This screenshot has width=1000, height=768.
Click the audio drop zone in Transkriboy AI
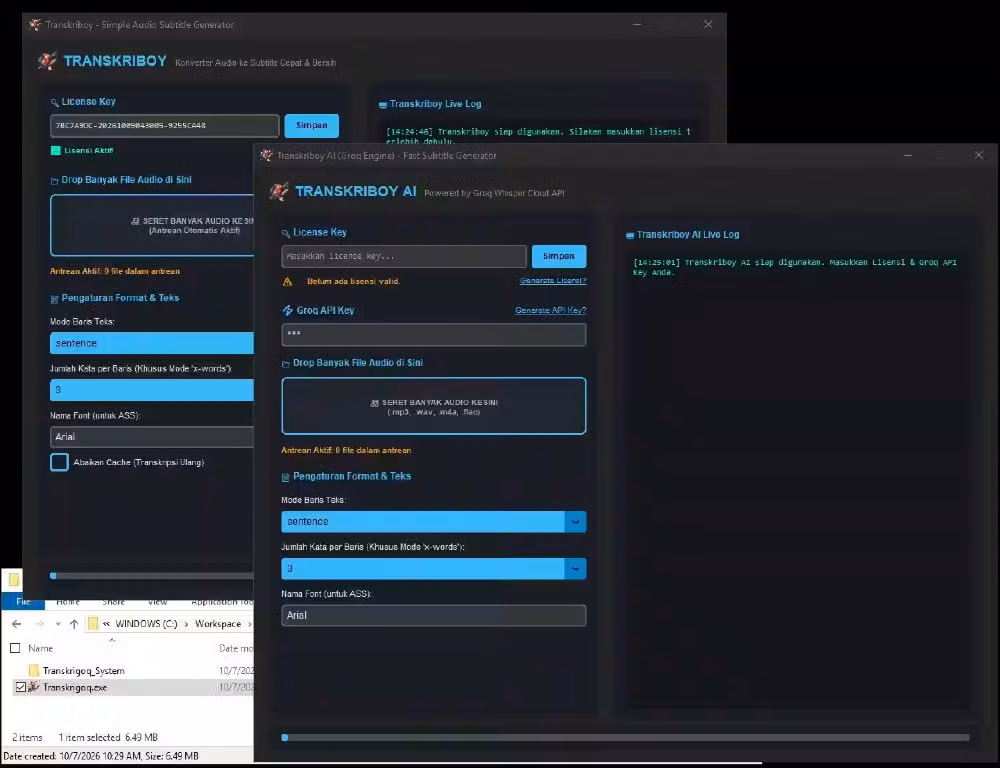434,406
